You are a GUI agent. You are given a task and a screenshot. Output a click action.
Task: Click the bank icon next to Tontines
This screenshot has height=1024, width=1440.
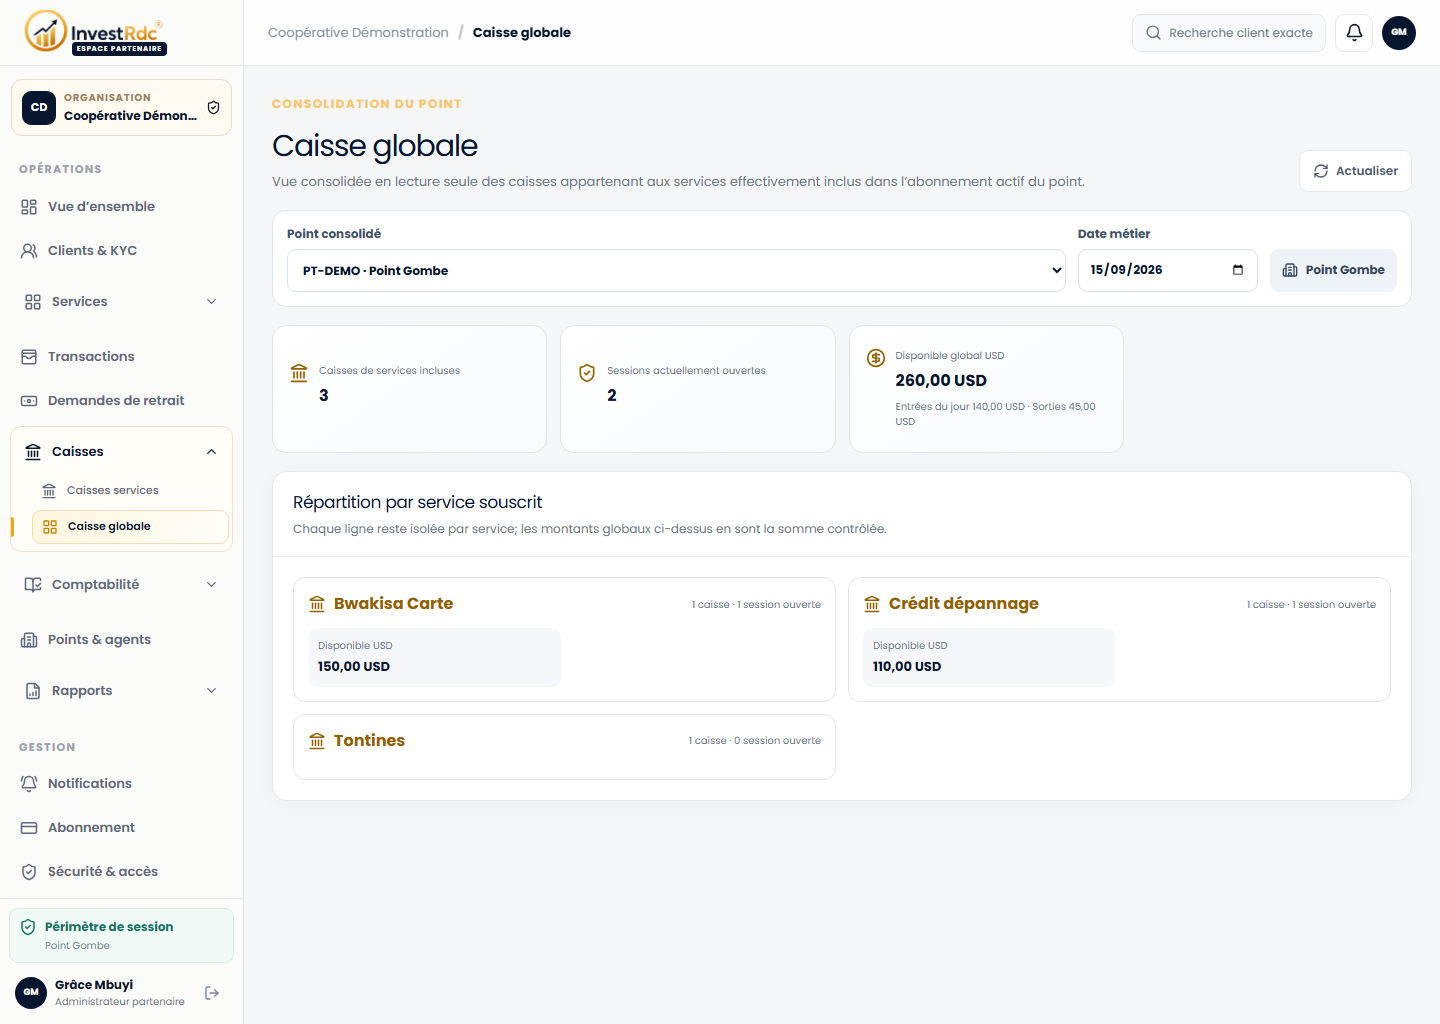click(317, 741)
